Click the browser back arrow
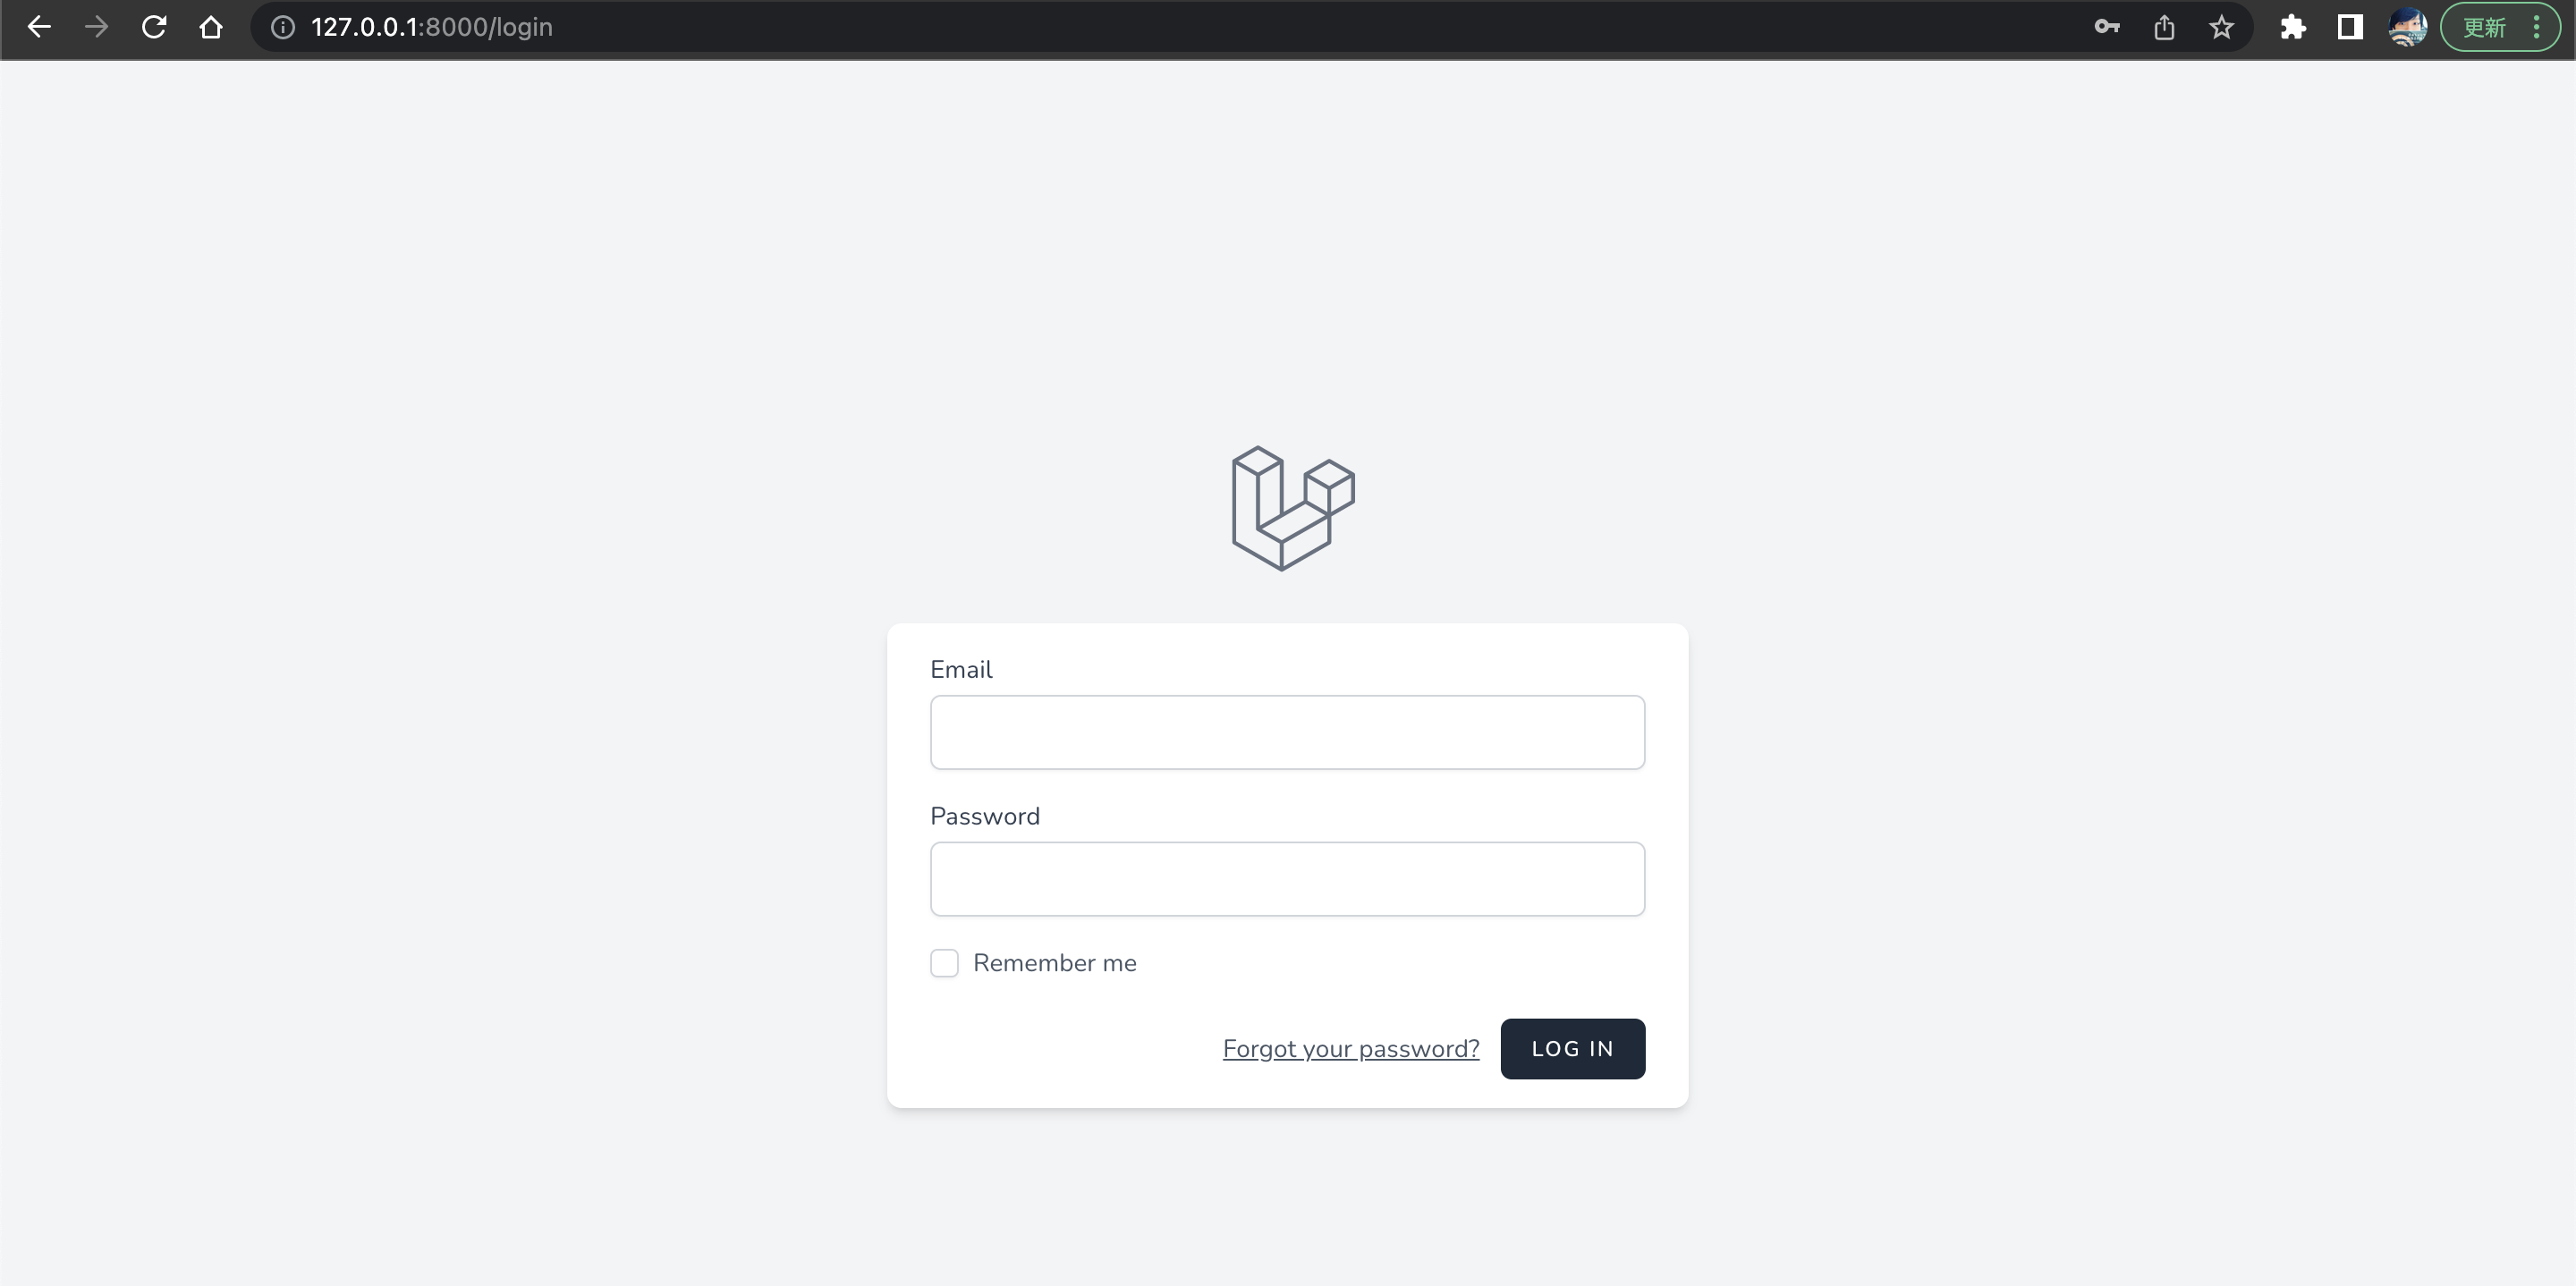The image size is (2576, 1286). (39, 27)
